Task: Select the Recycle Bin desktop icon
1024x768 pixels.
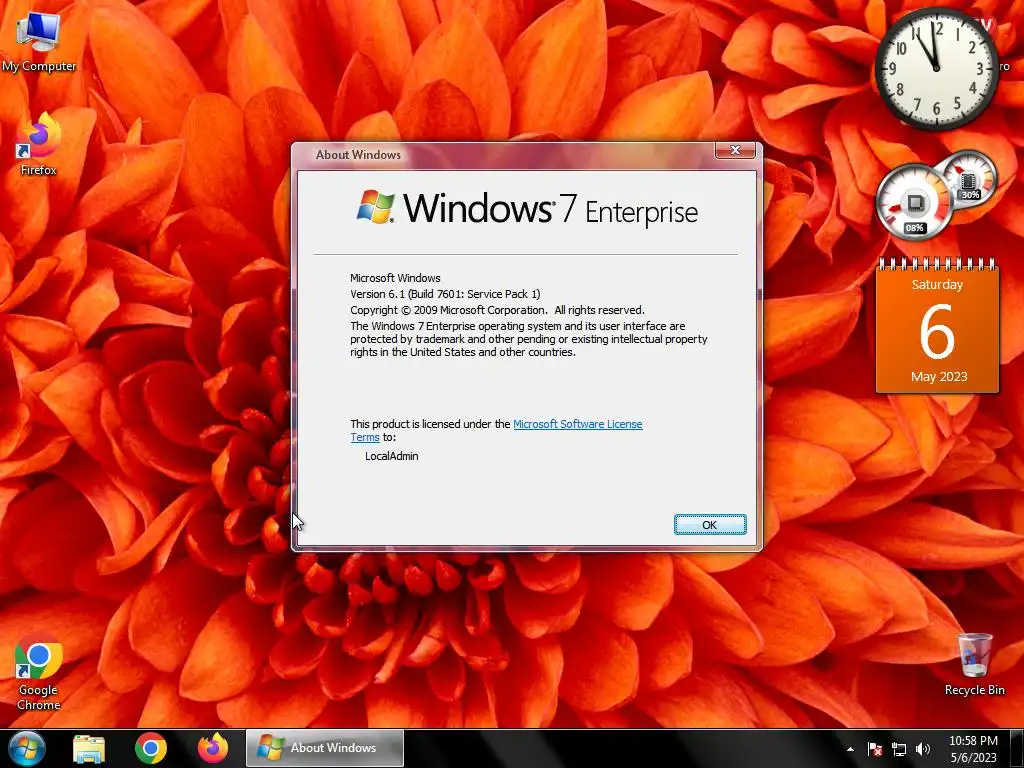Action: click(x=974, y=665)
